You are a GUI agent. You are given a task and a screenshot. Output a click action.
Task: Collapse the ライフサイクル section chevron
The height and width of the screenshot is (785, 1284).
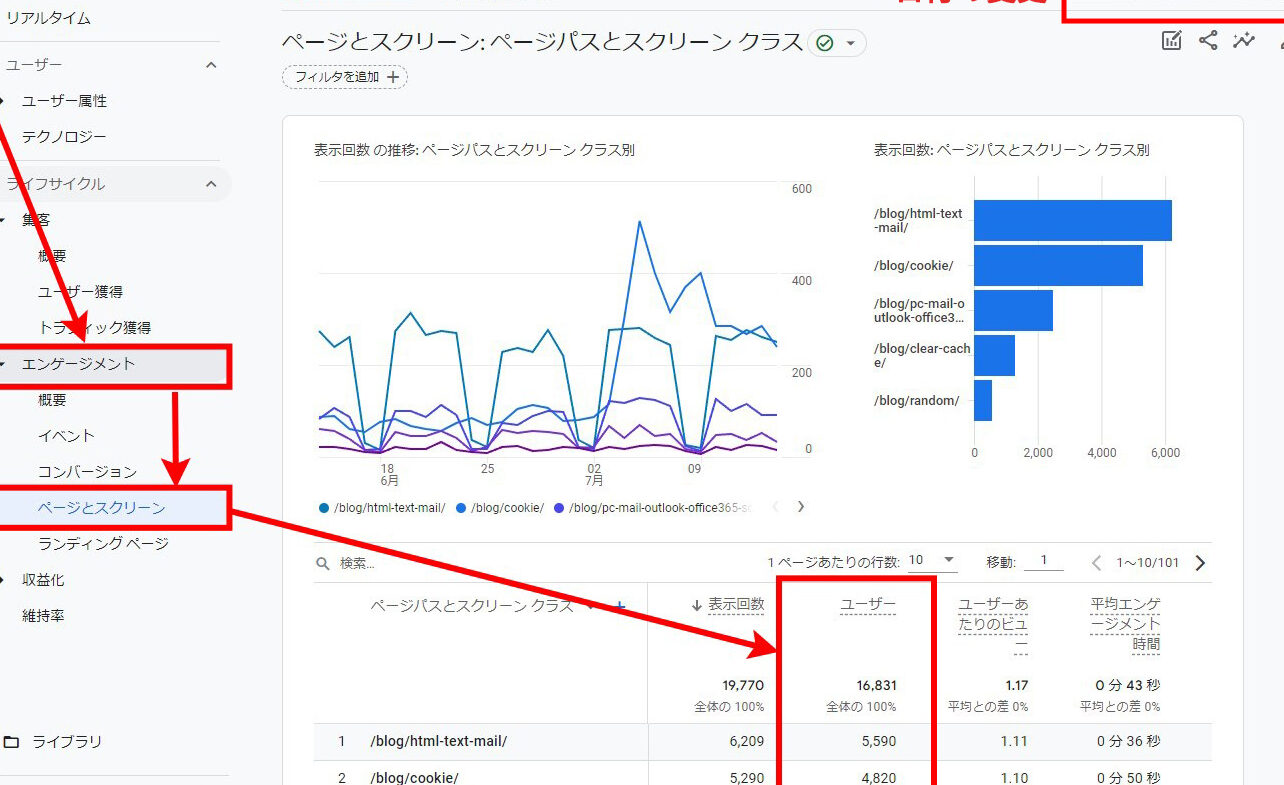click(x=211, y=184)
